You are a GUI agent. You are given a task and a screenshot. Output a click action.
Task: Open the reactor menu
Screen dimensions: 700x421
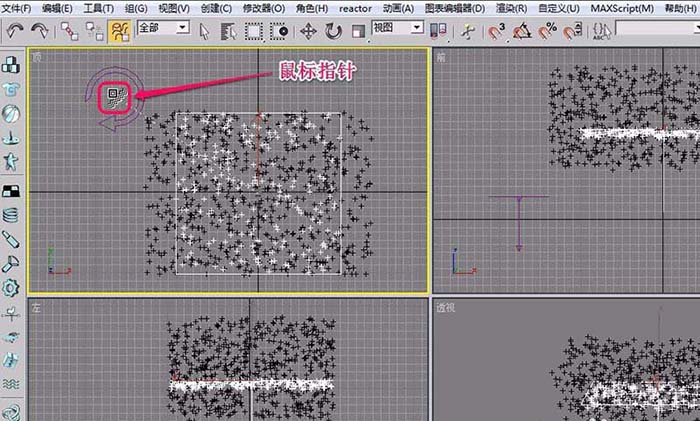355,8
